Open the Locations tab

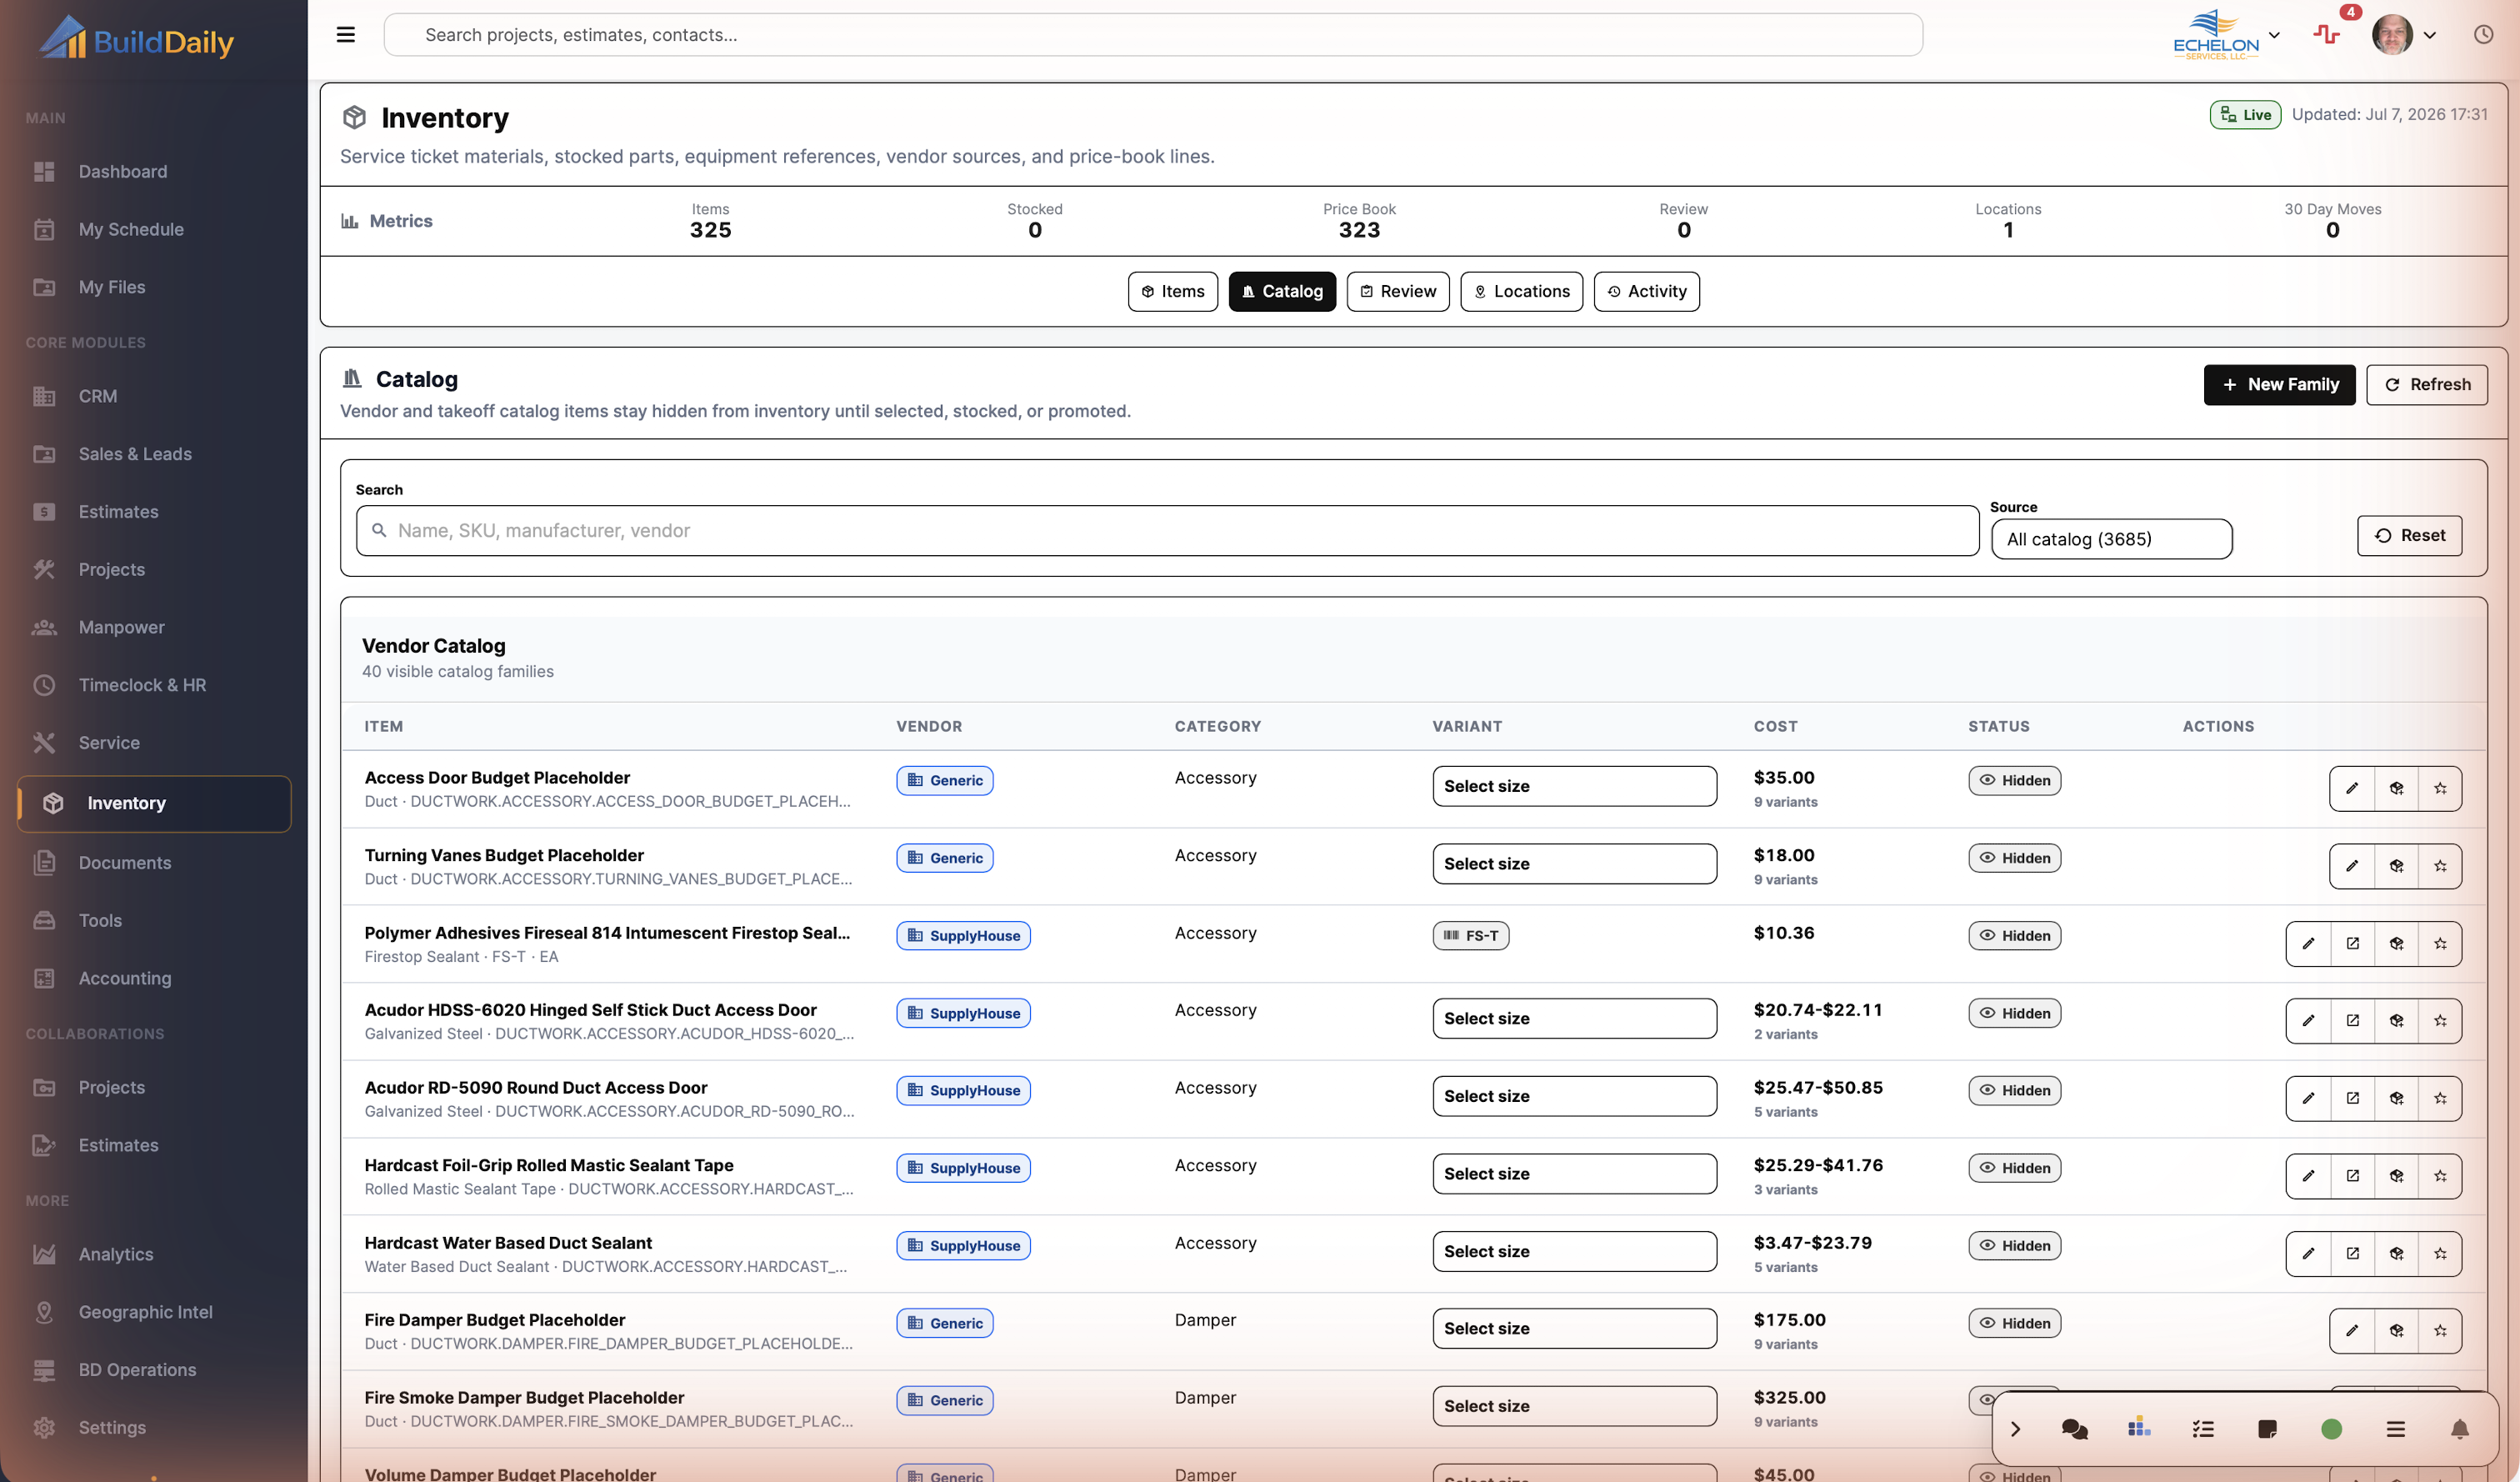[1520, 291]
